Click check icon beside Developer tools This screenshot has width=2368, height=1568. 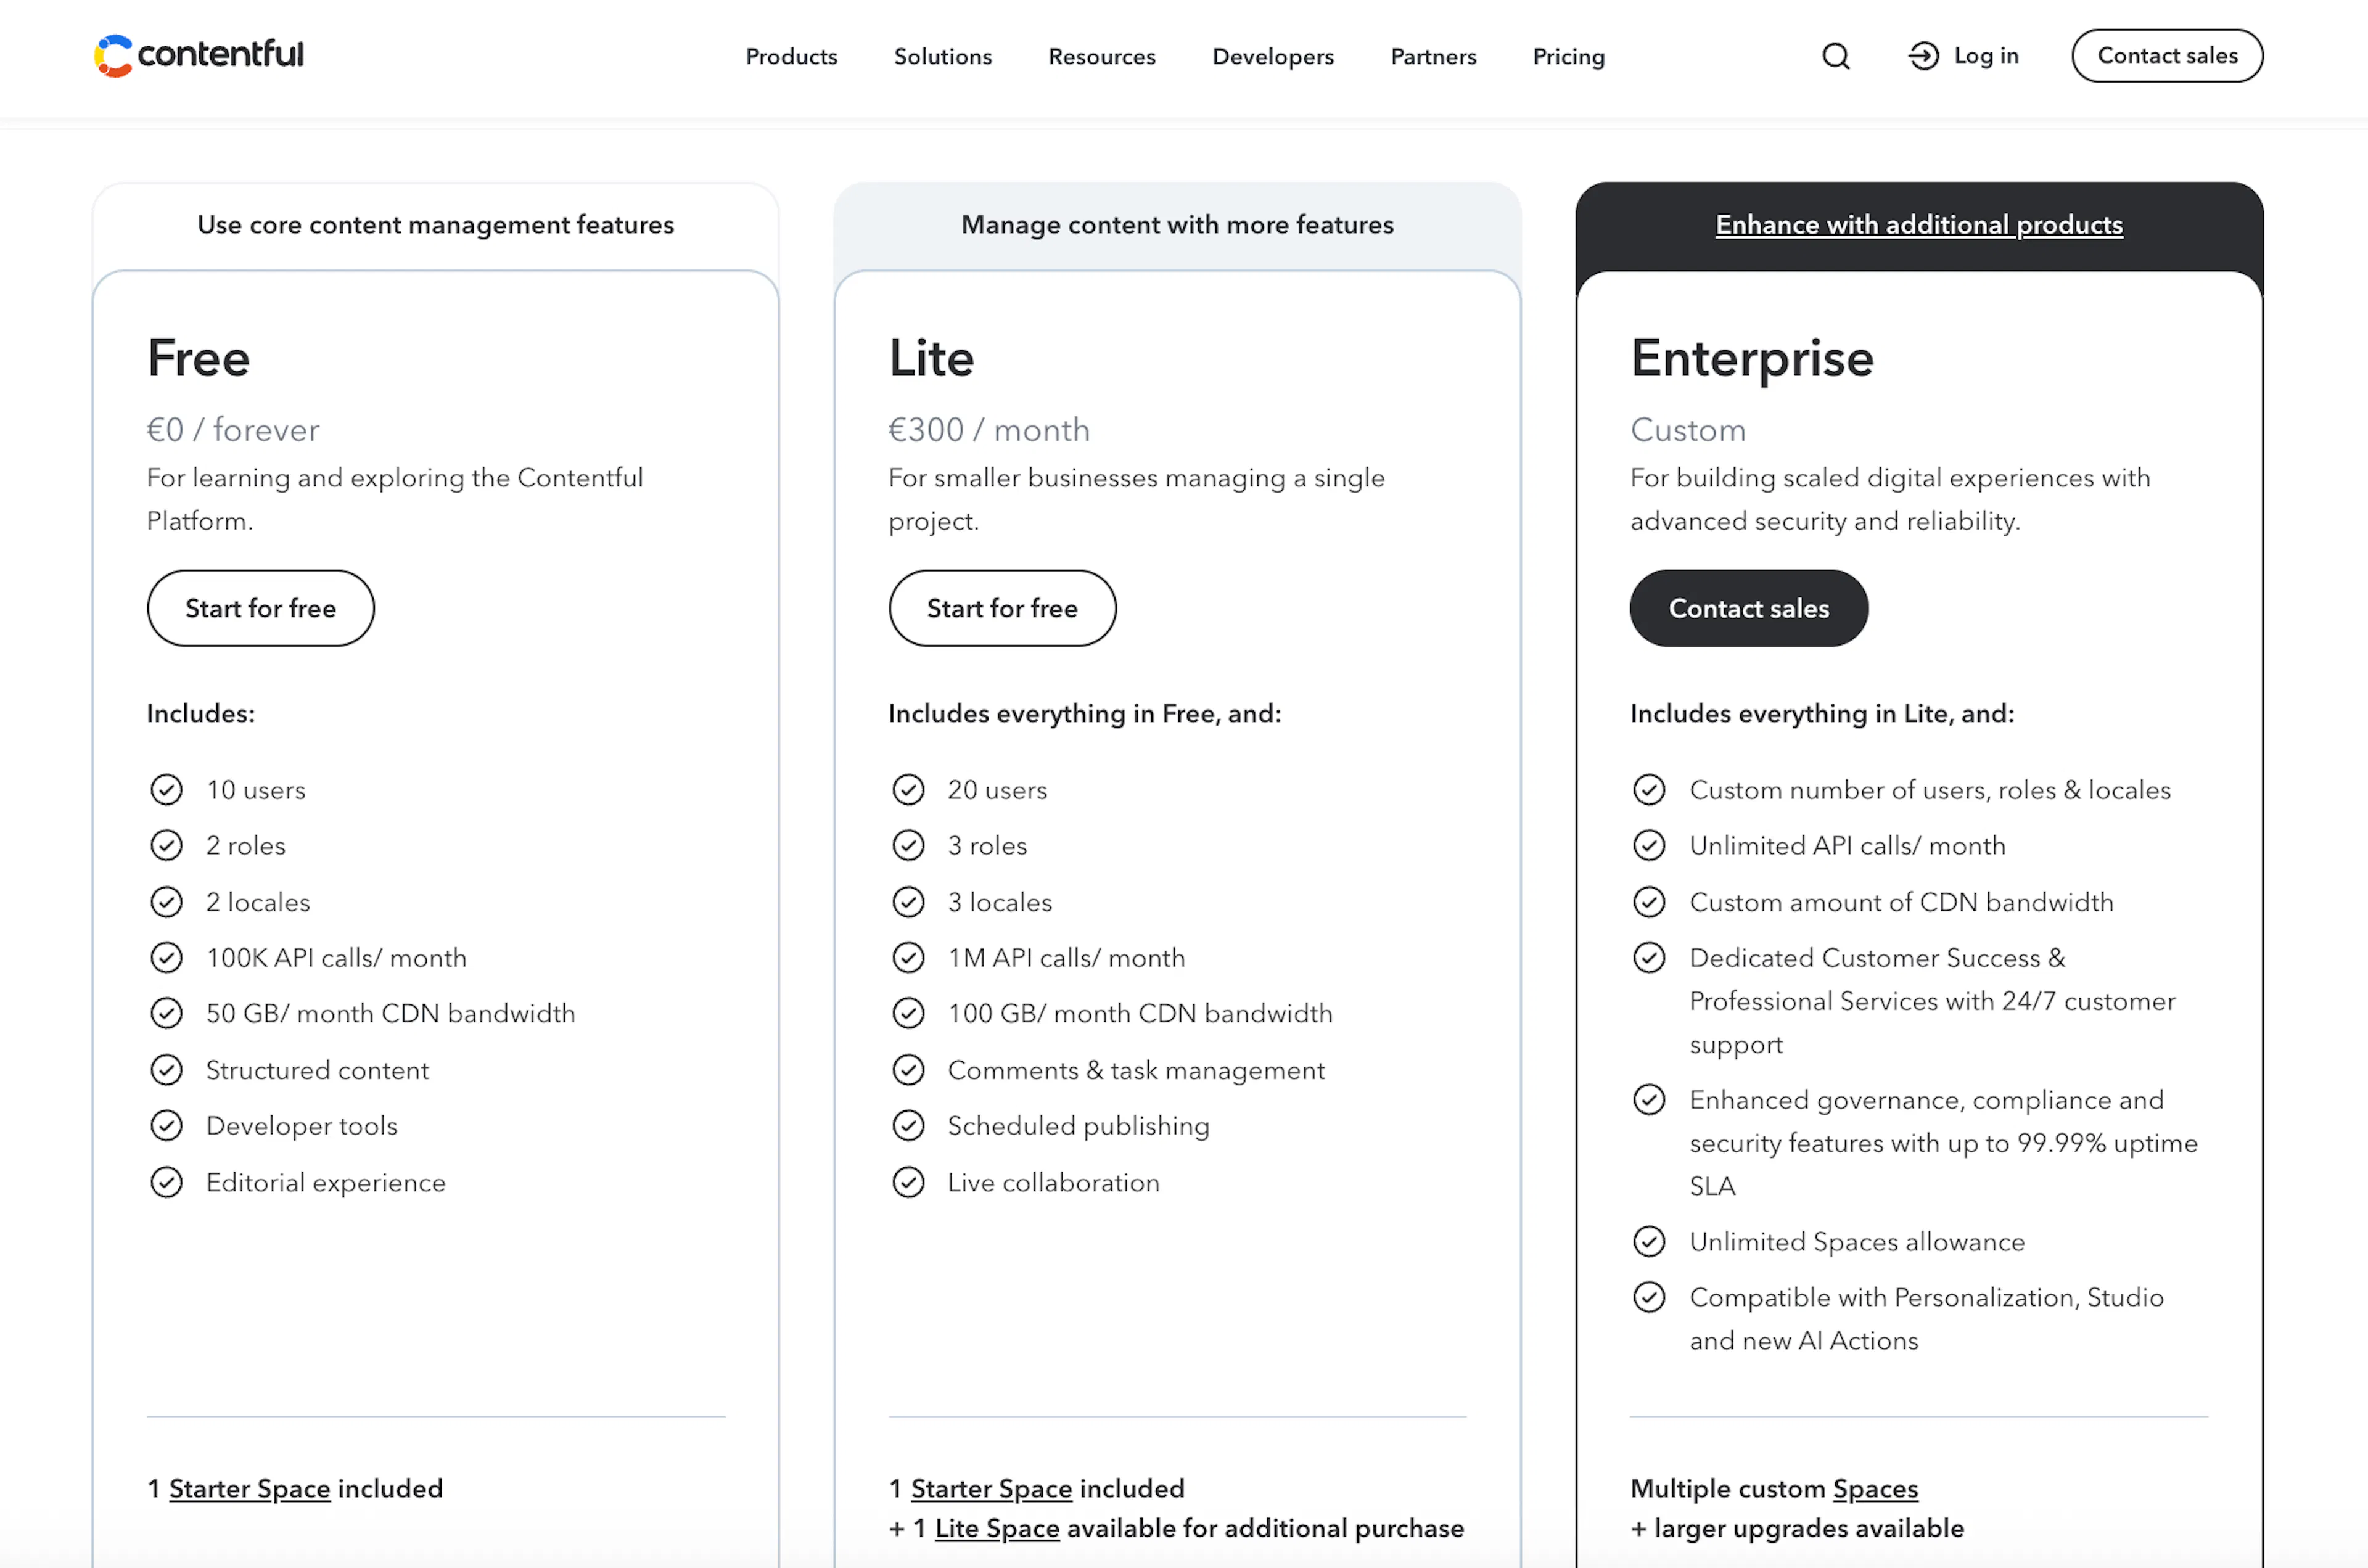tap(166, 1126)
